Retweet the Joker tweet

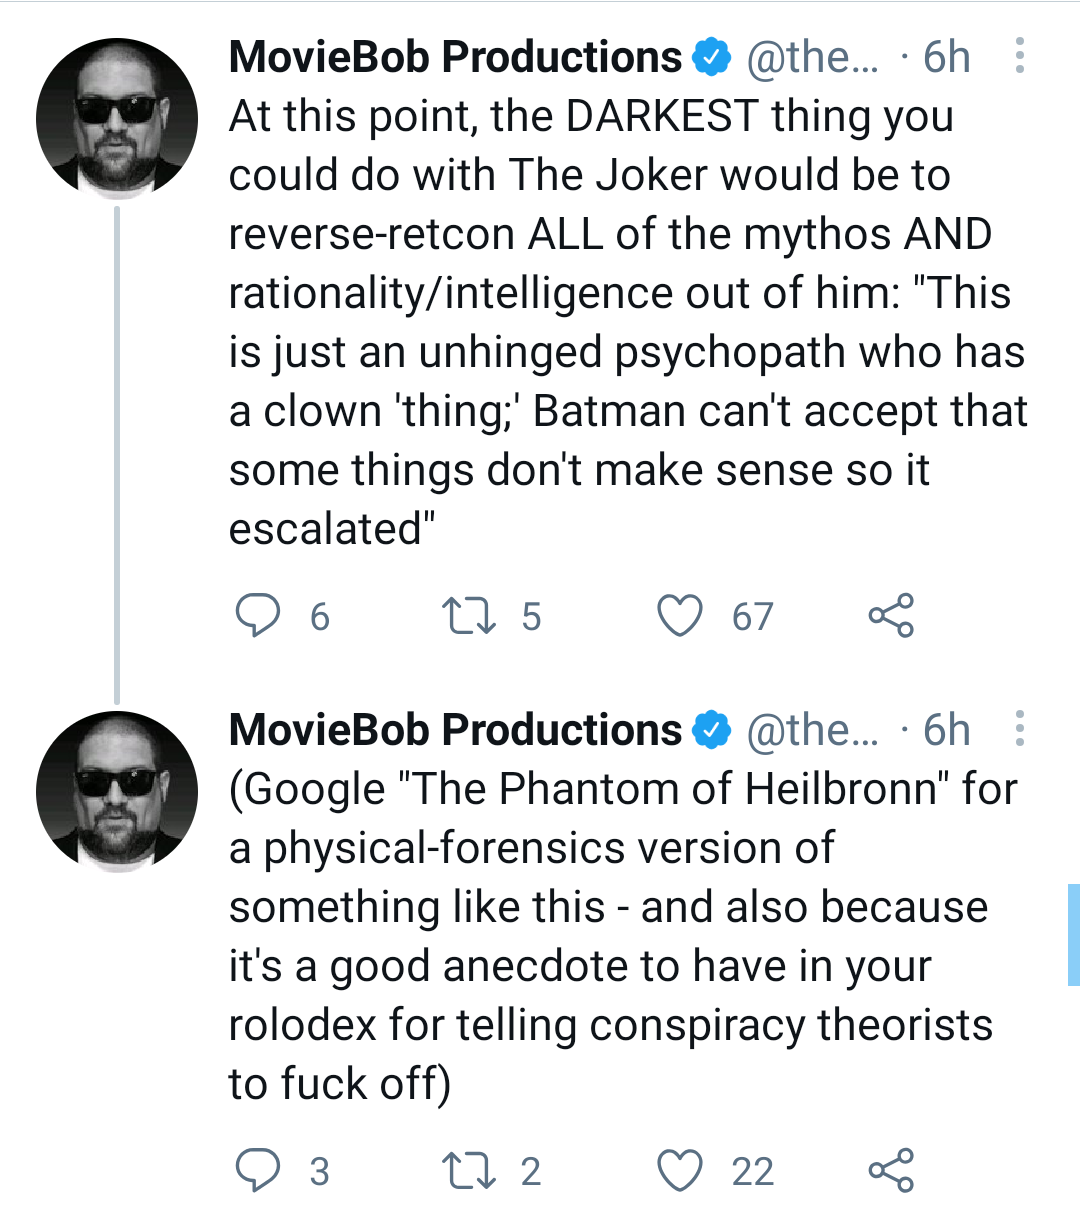[469, 616]
